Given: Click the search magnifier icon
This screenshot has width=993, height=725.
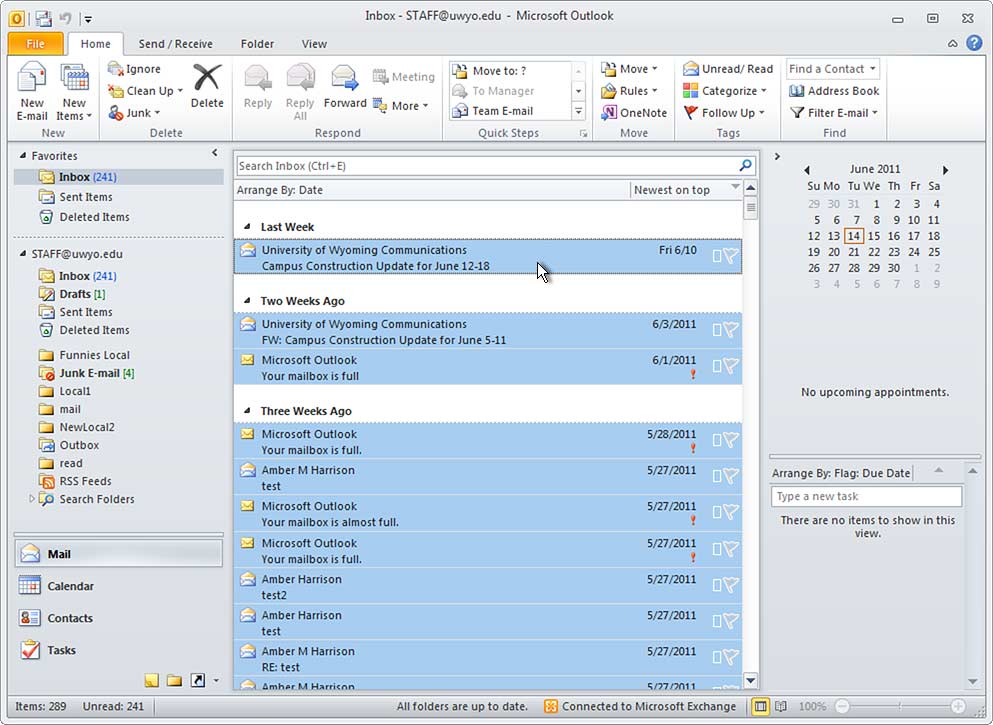Looking at the screenshot, I should [746, 165].
